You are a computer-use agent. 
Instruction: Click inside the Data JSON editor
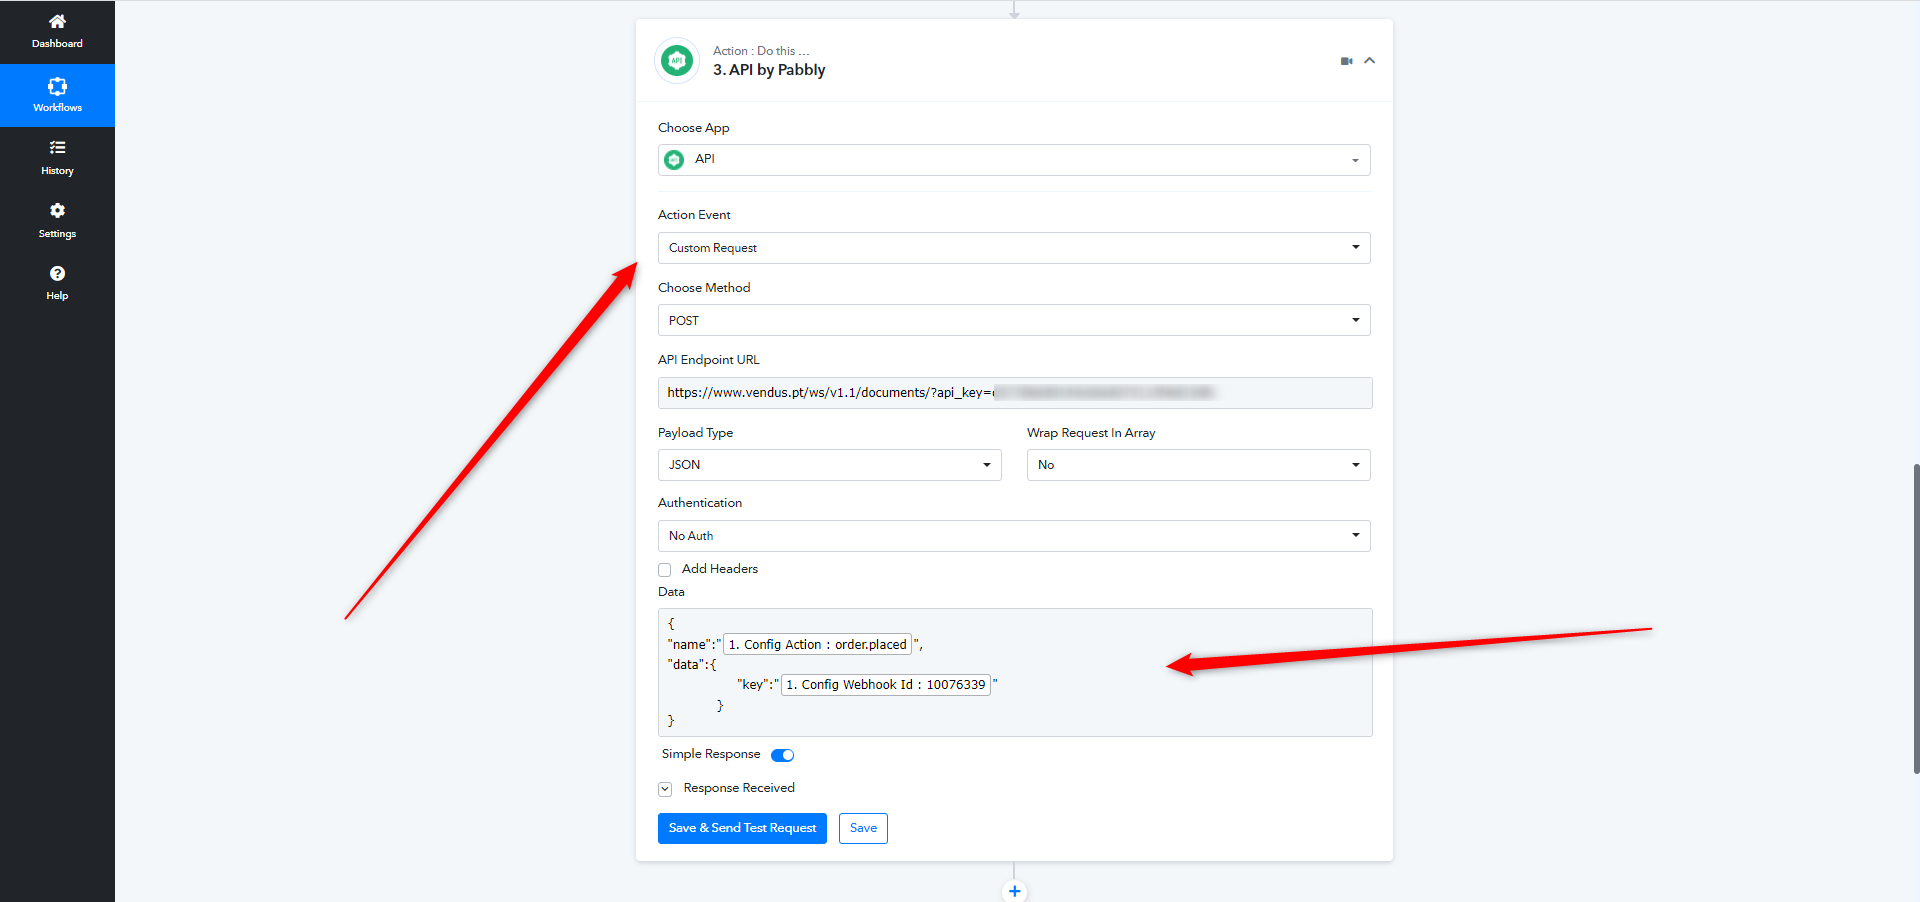[1015, 672]
